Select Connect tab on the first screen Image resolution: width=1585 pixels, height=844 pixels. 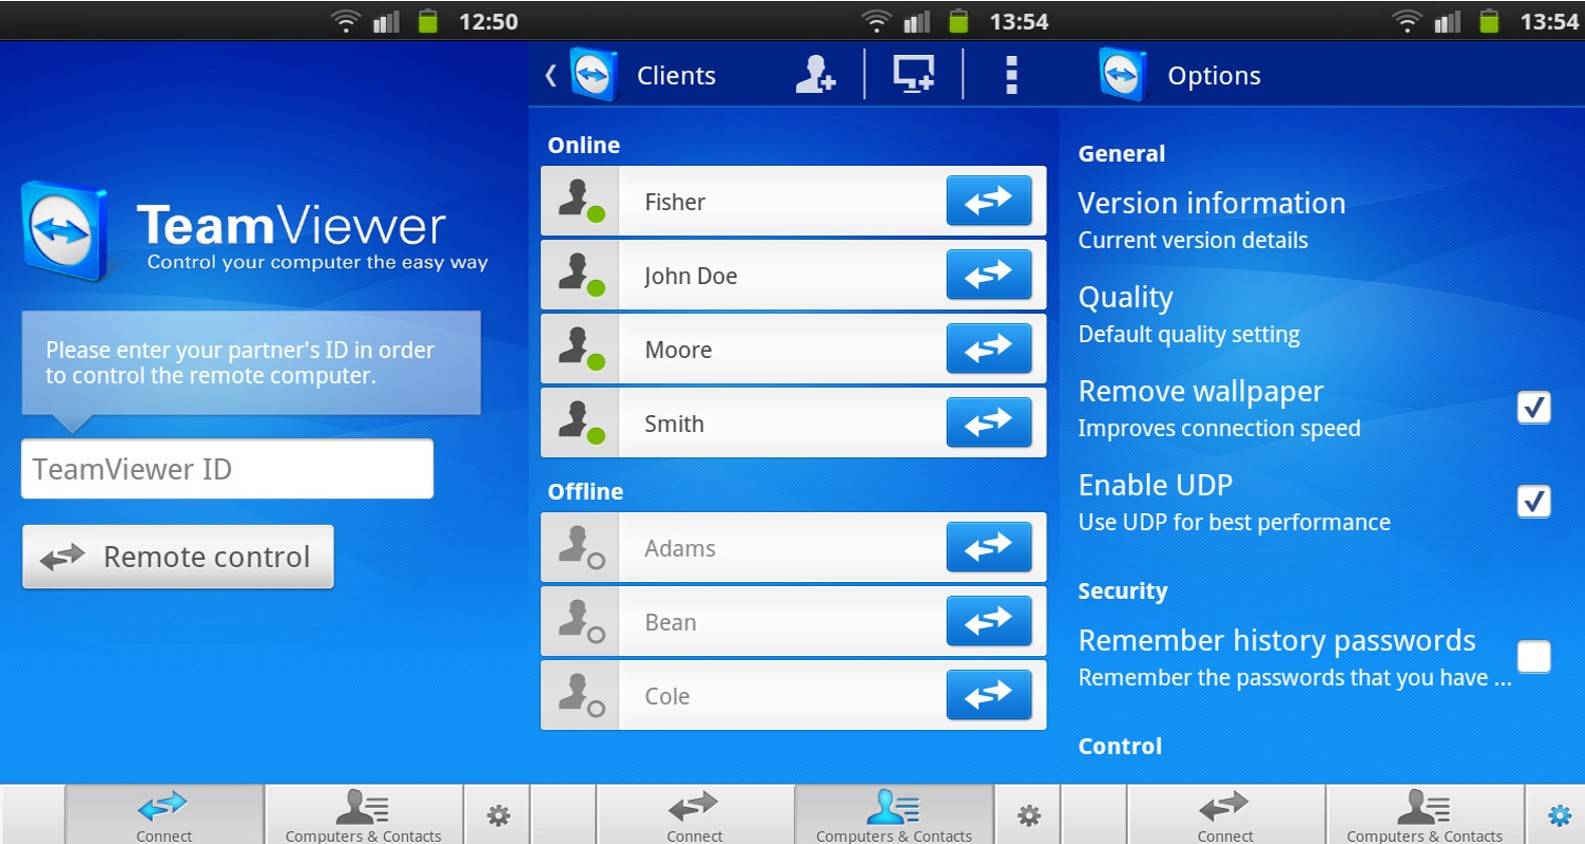pyautogui.click(x=164, y=815)
